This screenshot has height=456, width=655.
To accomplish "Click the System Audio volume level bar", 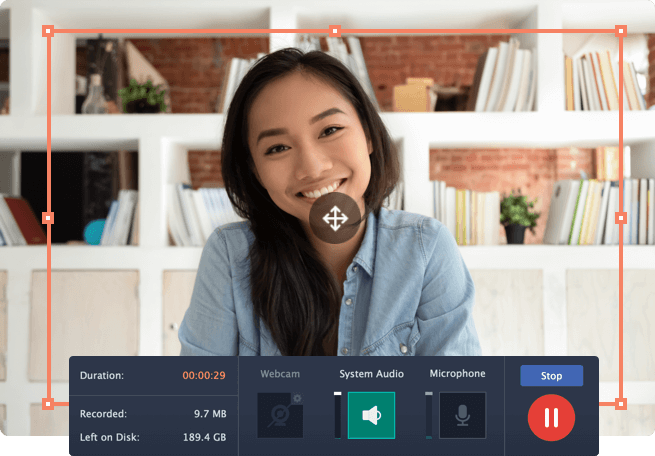I will click(338, 415).
